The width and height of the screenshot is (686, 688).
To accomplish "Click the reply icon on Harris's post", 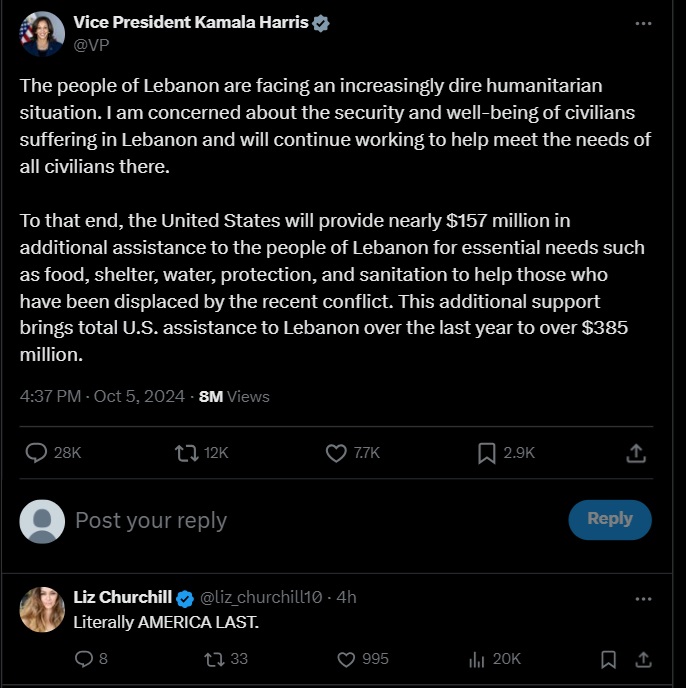I will (36, 453).
